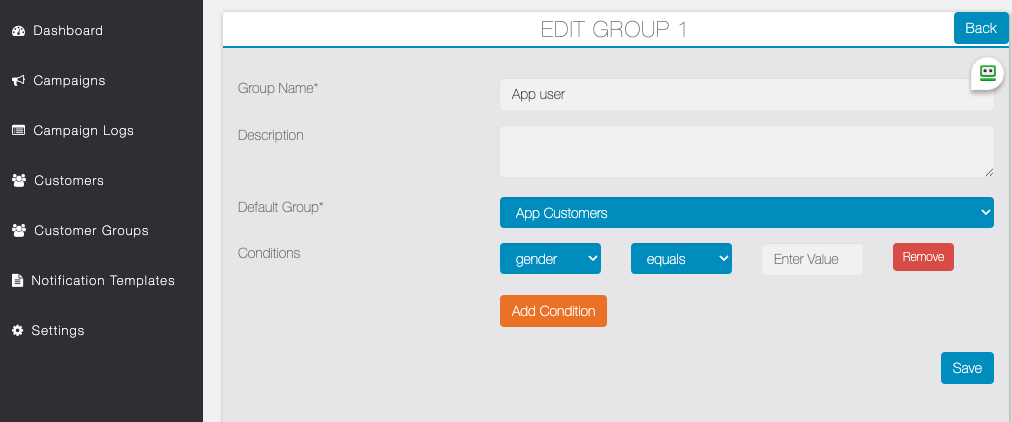
Task: Open the gender condition field dropdown
Action: [551, 259]
